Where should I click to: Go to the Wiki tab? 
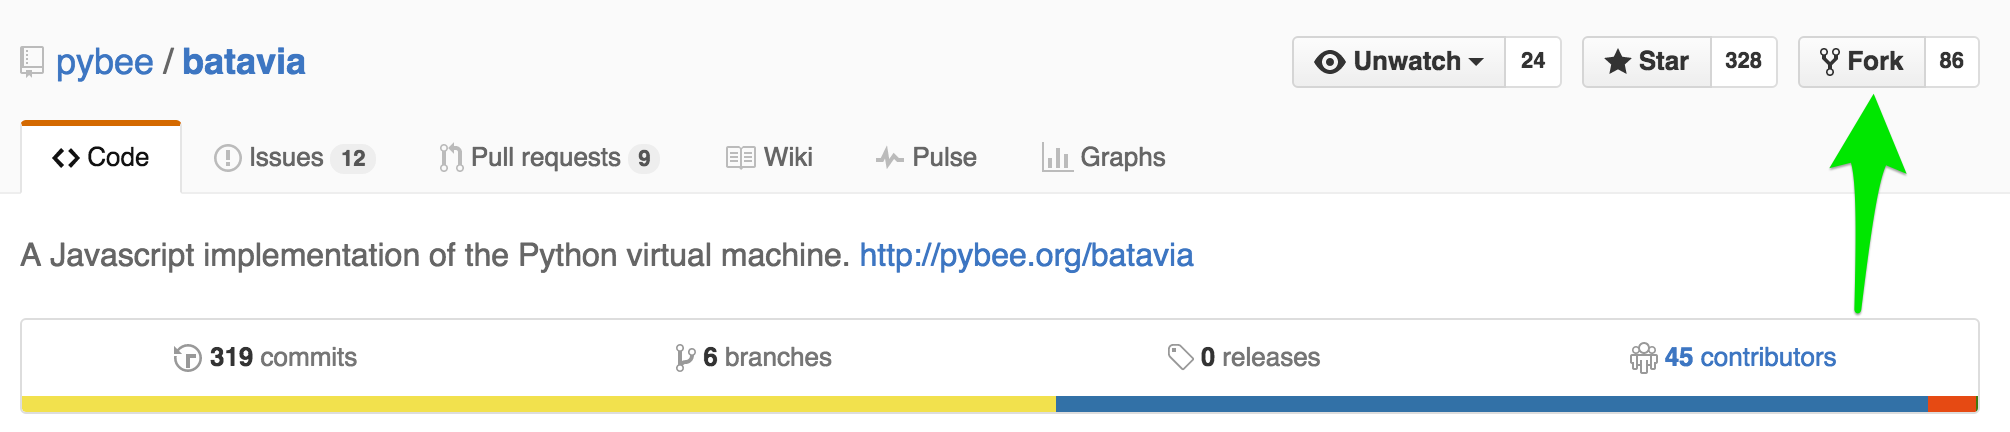pyautogui.click(x=769, y=158)
